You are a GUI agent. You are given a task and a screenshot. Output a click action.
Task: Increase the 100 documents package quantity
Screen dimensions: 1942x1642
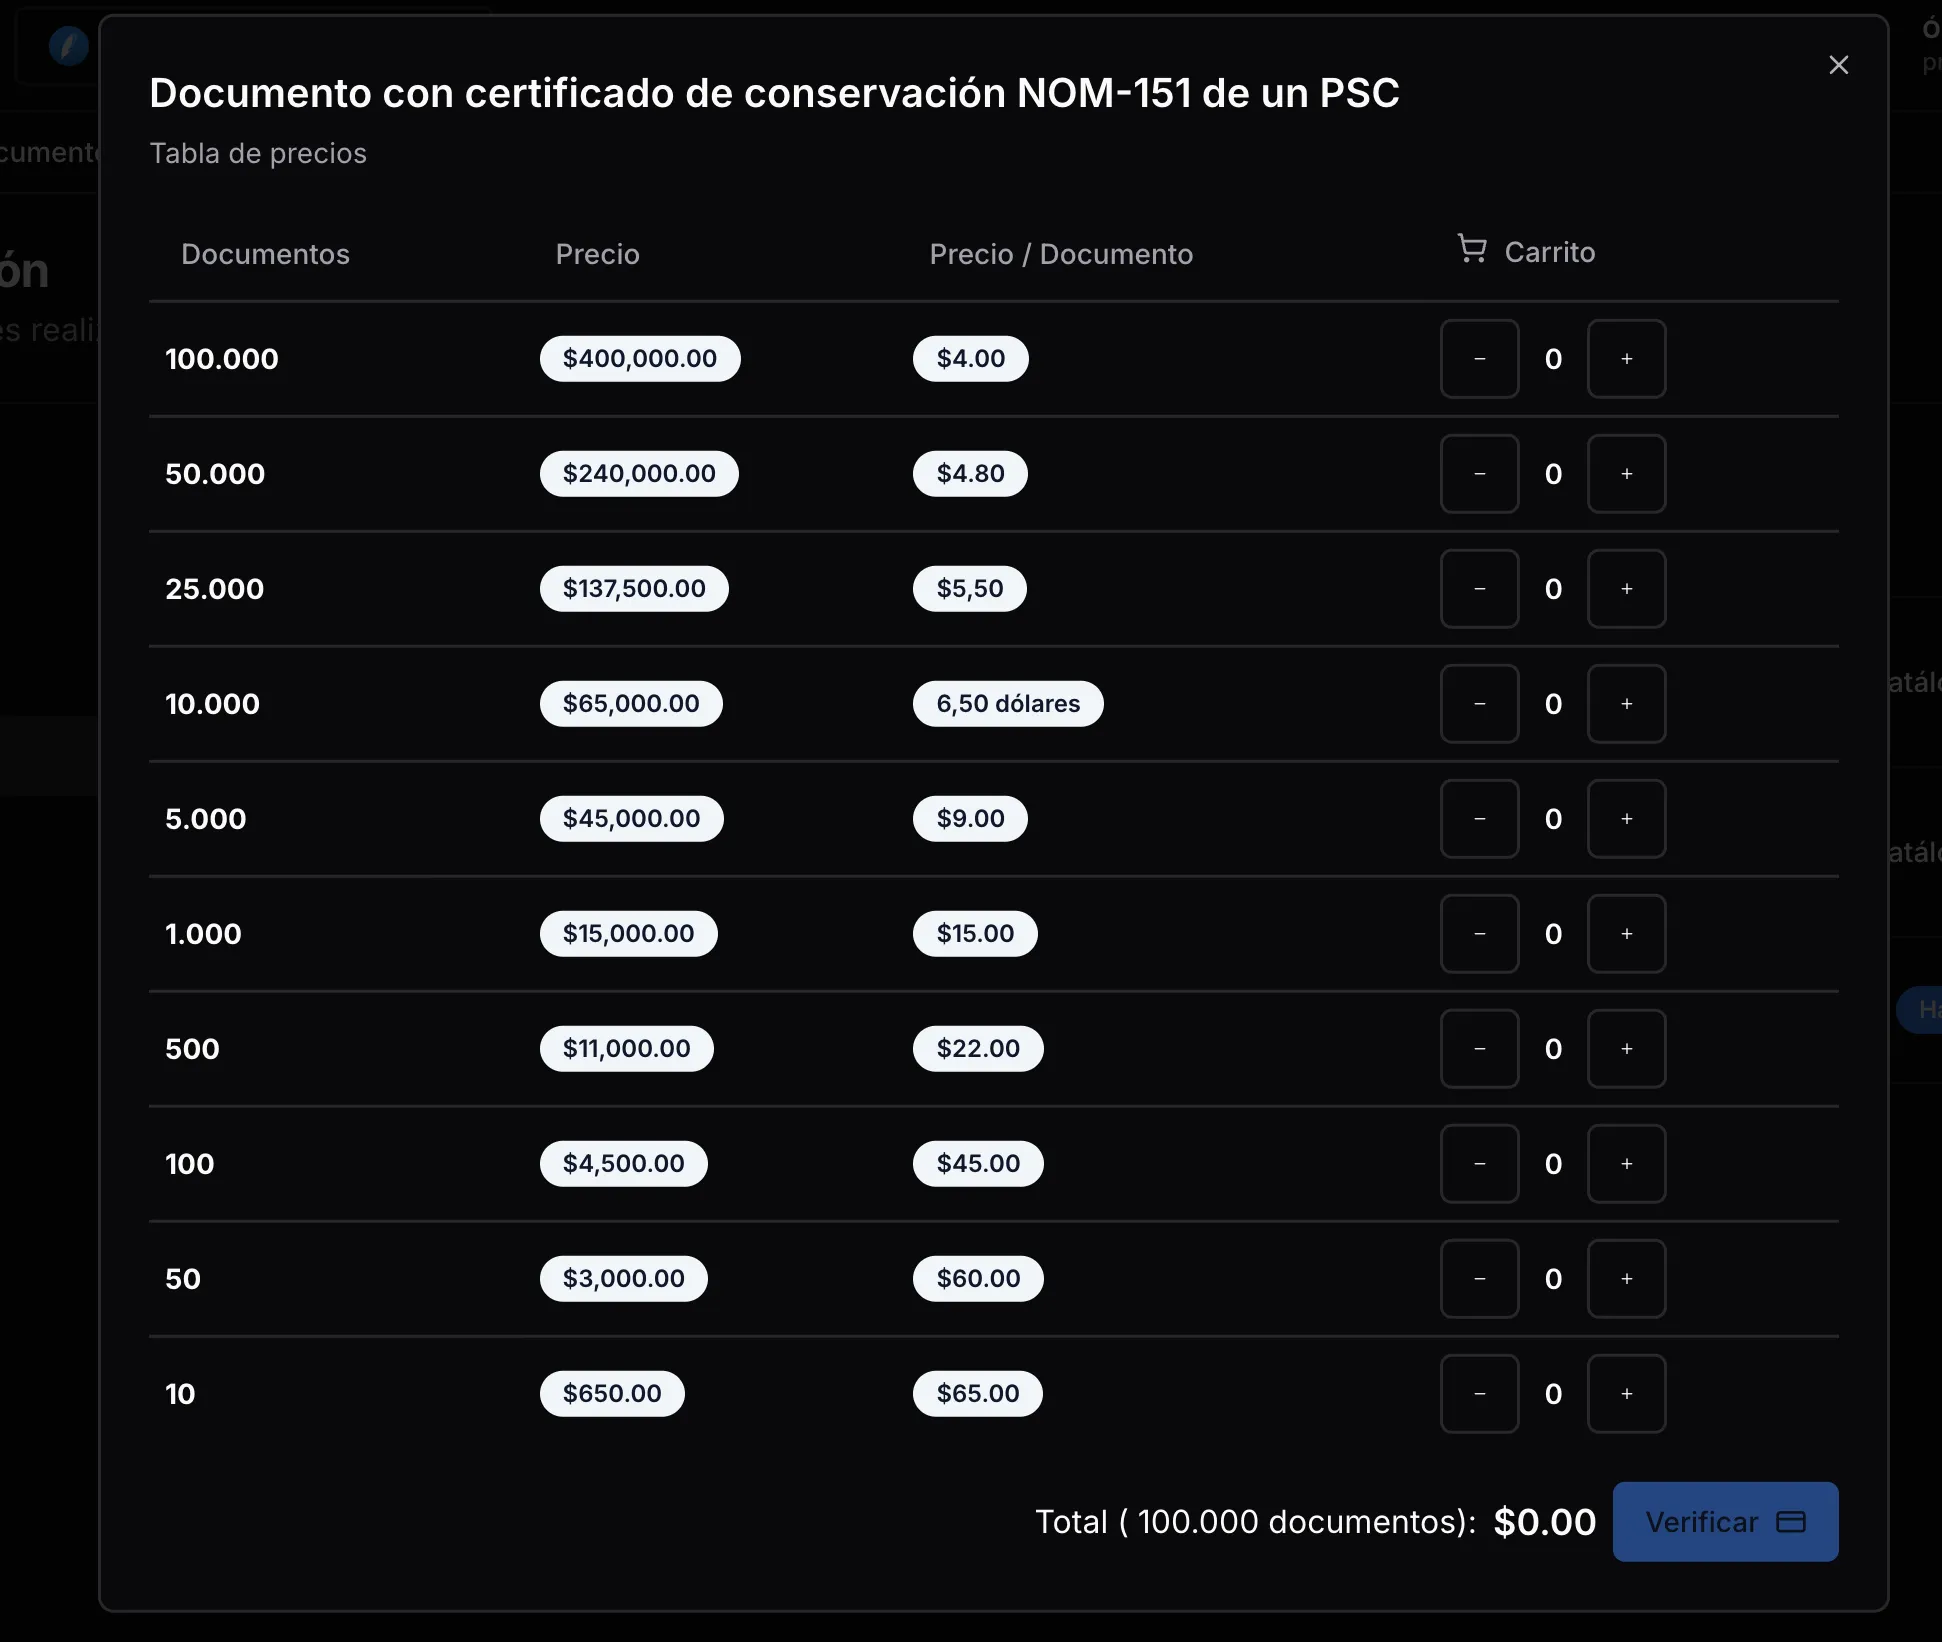(x=1626, y=1164)
